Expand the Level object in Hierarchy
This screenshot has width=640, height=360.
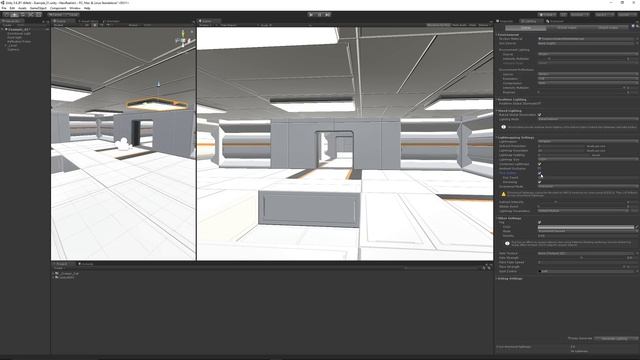click(6, 46)
